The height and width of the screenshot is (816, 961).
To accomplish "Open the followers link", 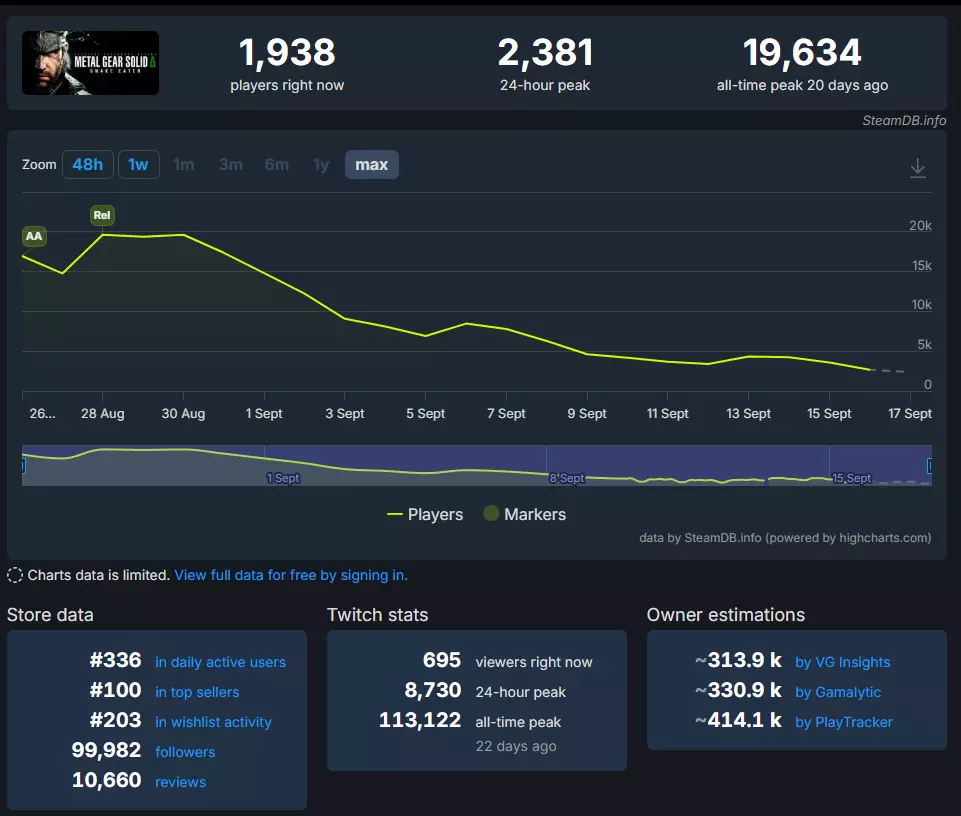I will tap(185, 752).
